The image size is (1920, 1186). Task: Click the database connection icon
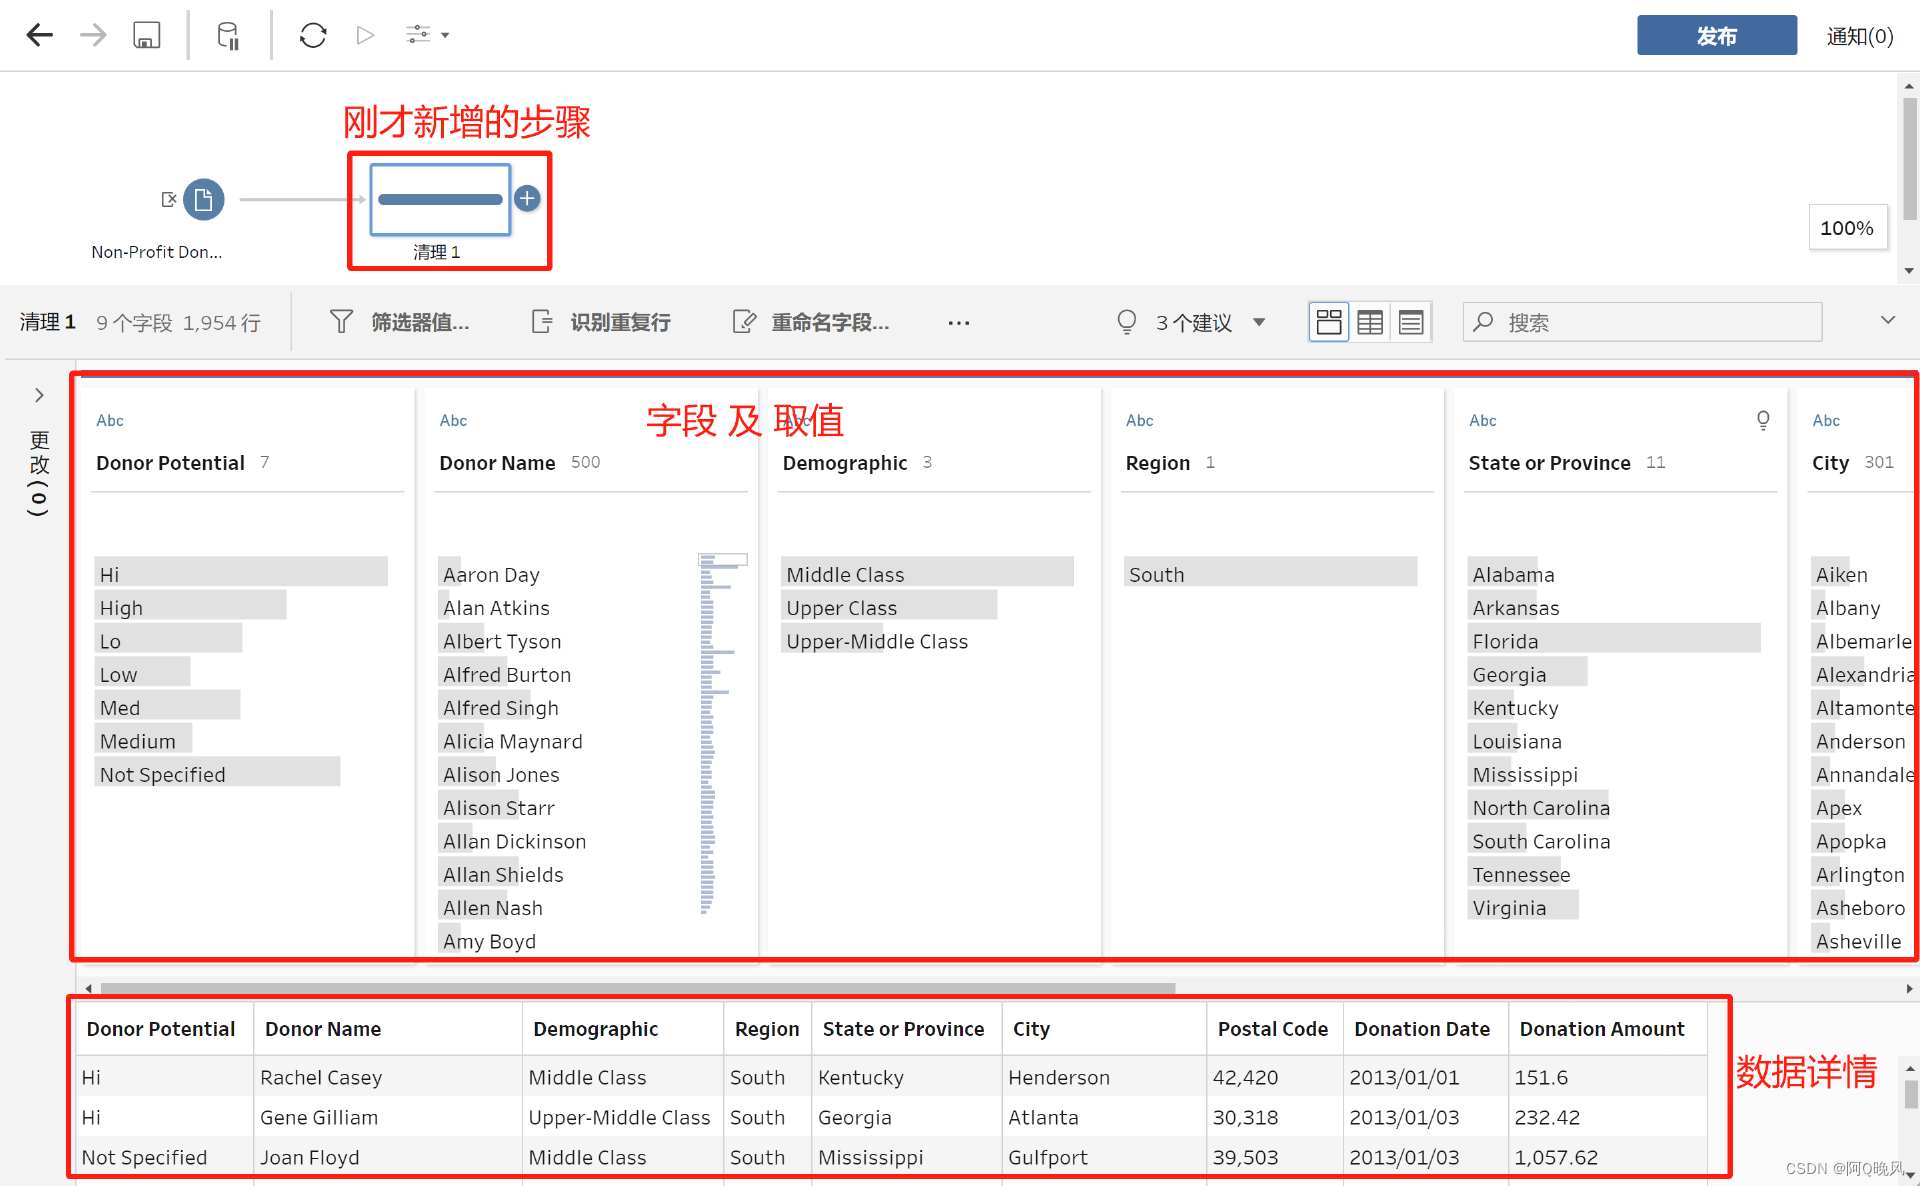tap(228, 36)
